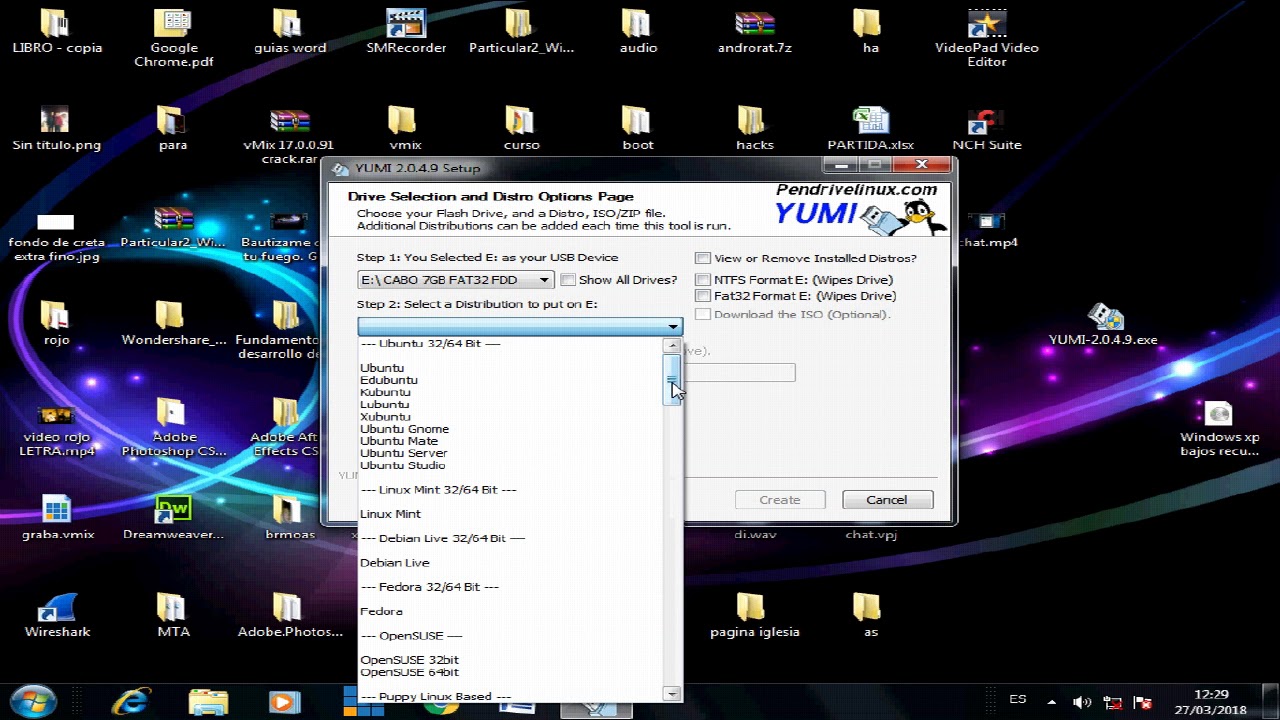Select the boot folder icon
The width and height of the screenshot is (1280, 720).
(638, 128)
